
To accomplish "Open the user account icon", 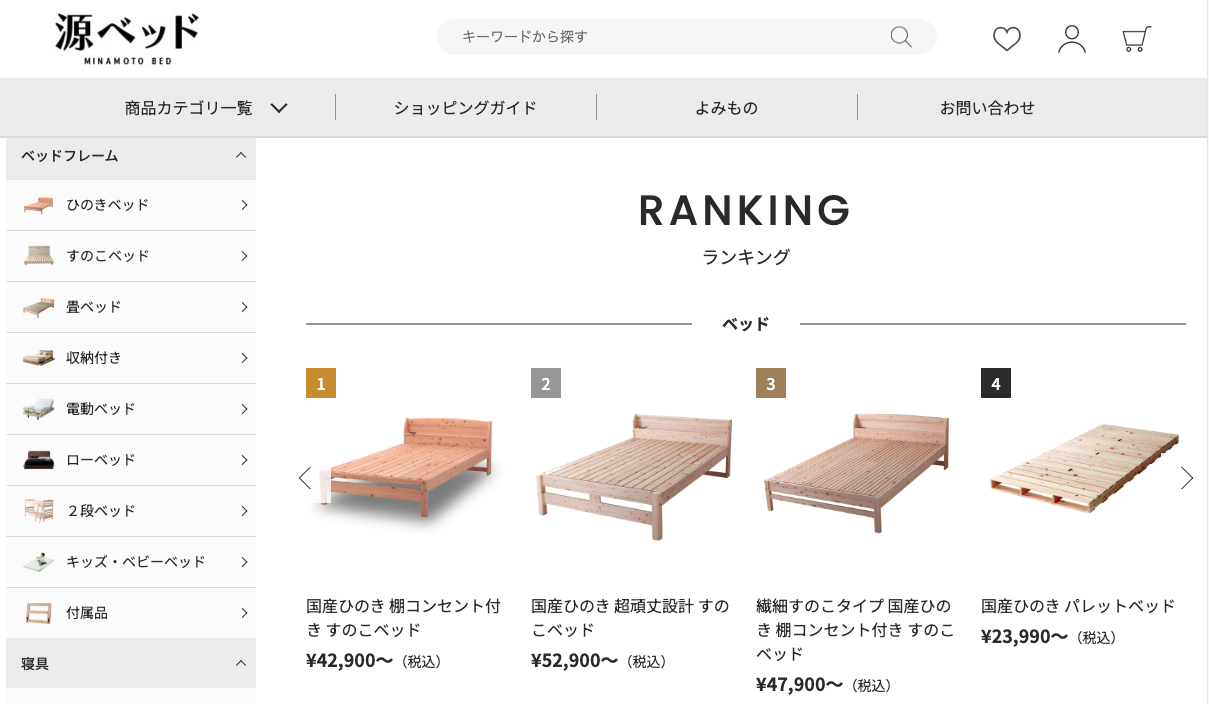I will point(1071,38).
